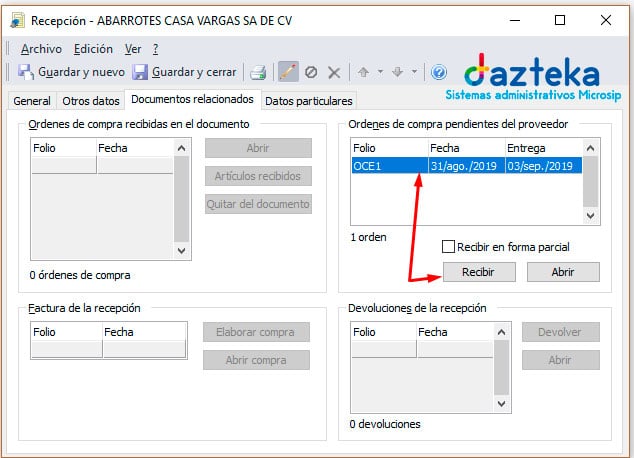Expand the dropdown beside the up arrow
The image size is (634, 458).
[380, 72]
